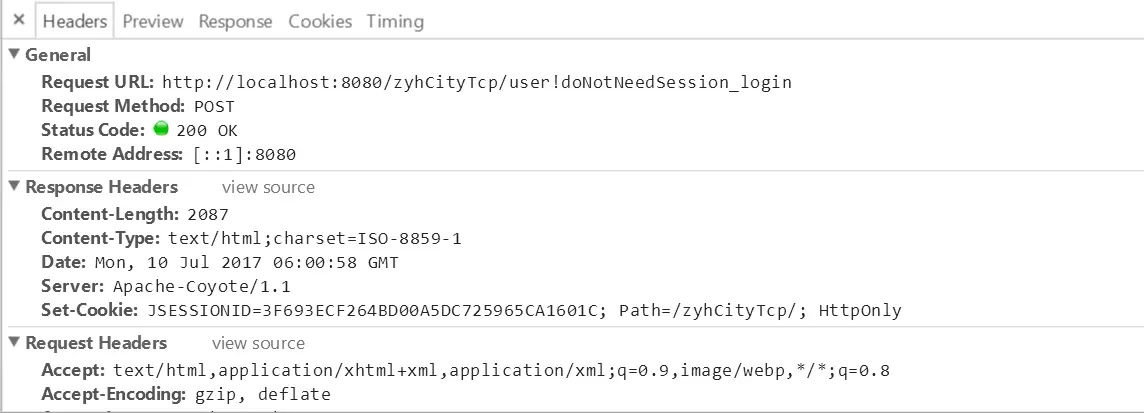
Task: Collapse the Request Headers section
Action: 14,343
